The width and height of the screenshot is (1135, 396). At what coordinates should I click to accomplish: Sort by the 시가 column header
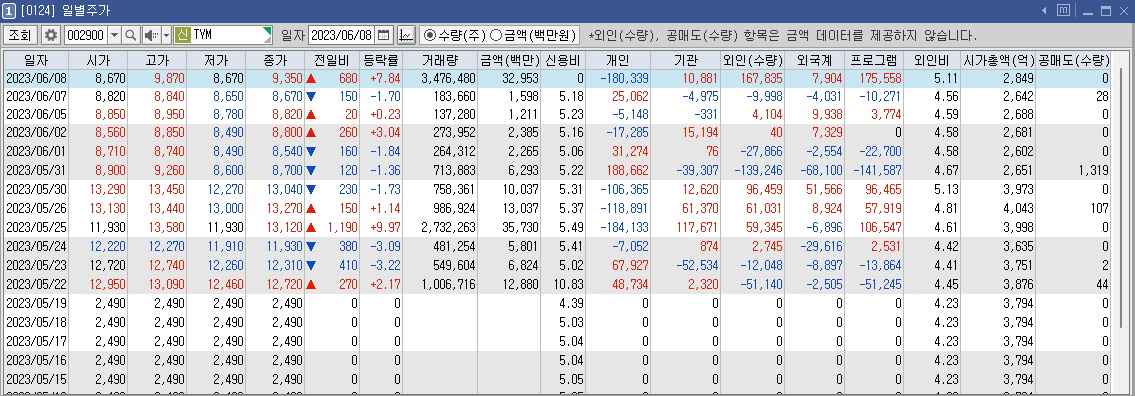pos(97,60)
